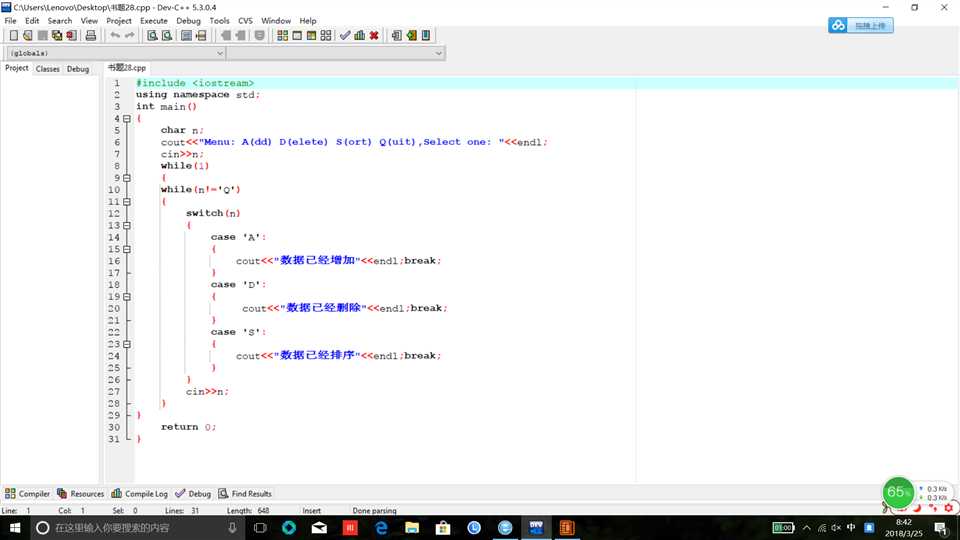The image size is (960, 540).
Task: Open the notification center icon
Action: point(941,528)
